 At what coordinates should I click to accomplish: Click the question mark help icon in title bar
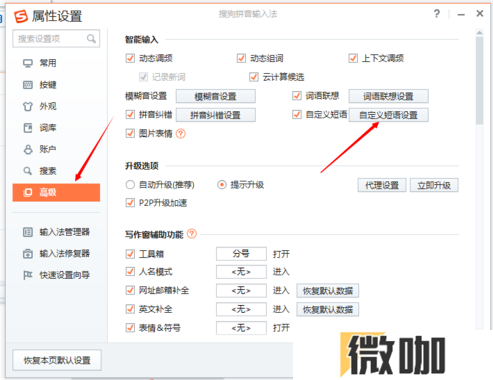click(437, 14)
